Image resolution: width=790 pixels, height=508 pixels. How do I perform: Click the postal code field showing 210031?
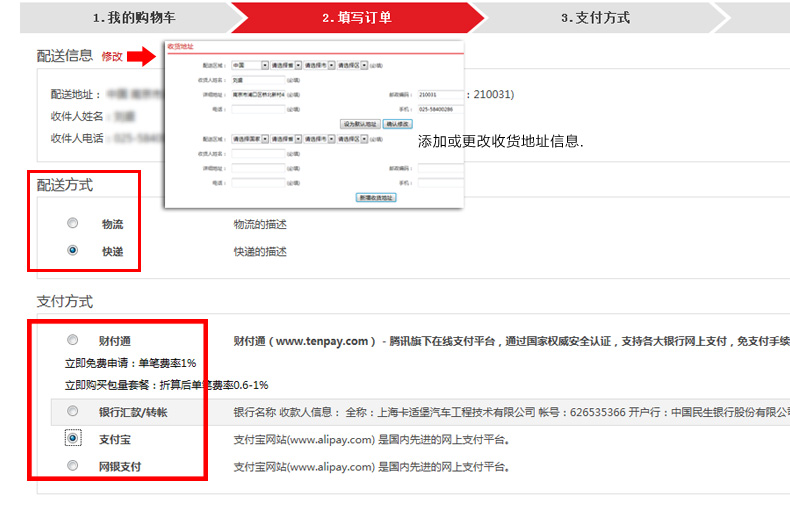pos(440,95)
